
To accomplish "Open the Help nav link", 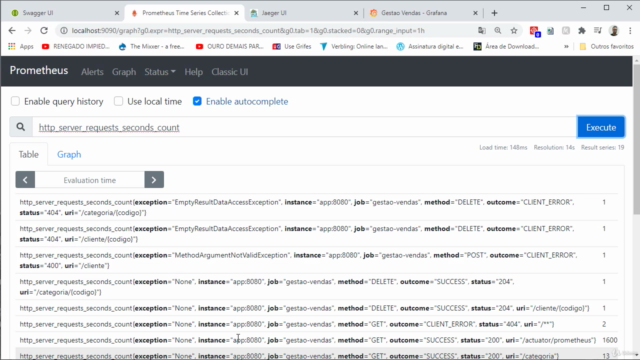I will point(193,72).
